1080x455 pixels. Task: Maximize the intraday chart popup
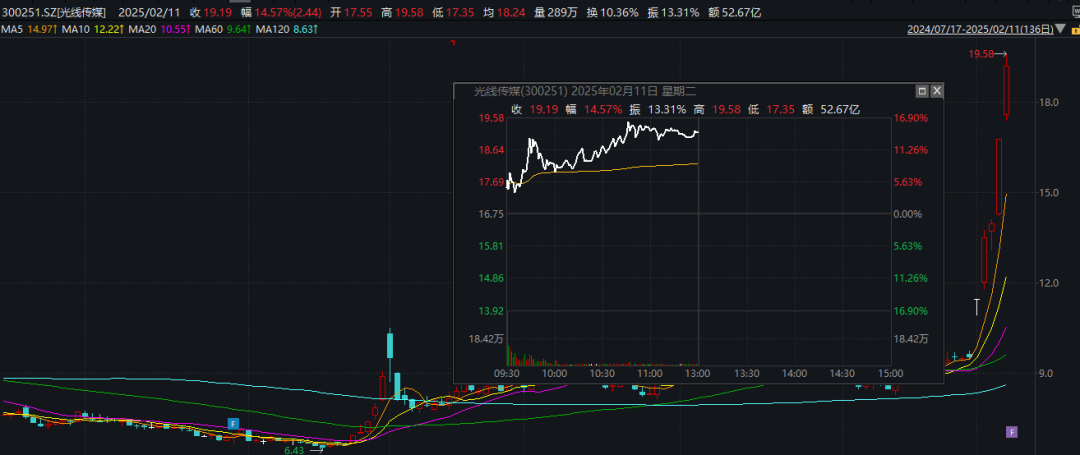tap(920, 91)
